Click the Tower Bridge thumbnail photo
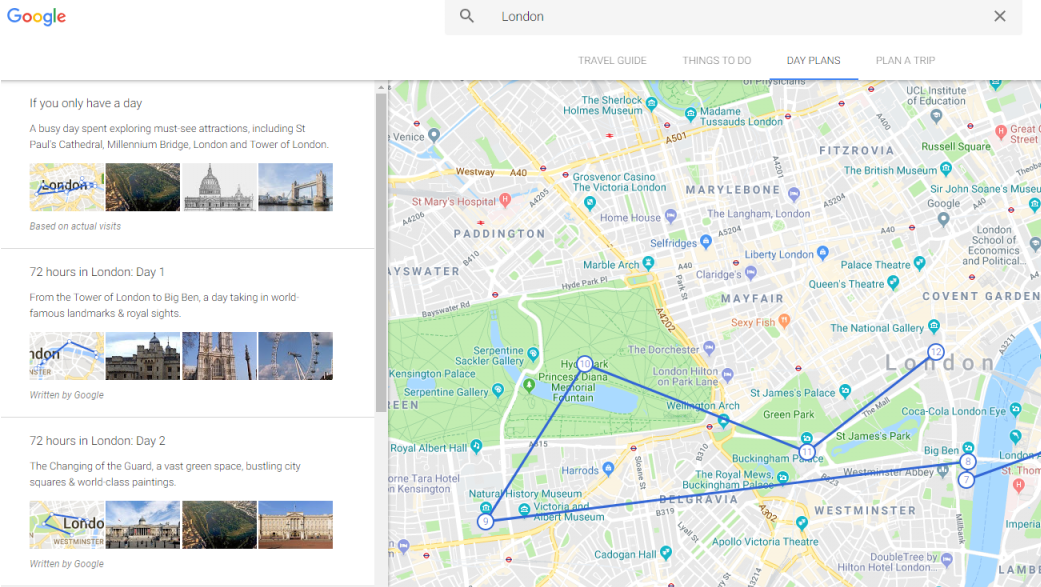1041x587 pixels. pos(295,187)
